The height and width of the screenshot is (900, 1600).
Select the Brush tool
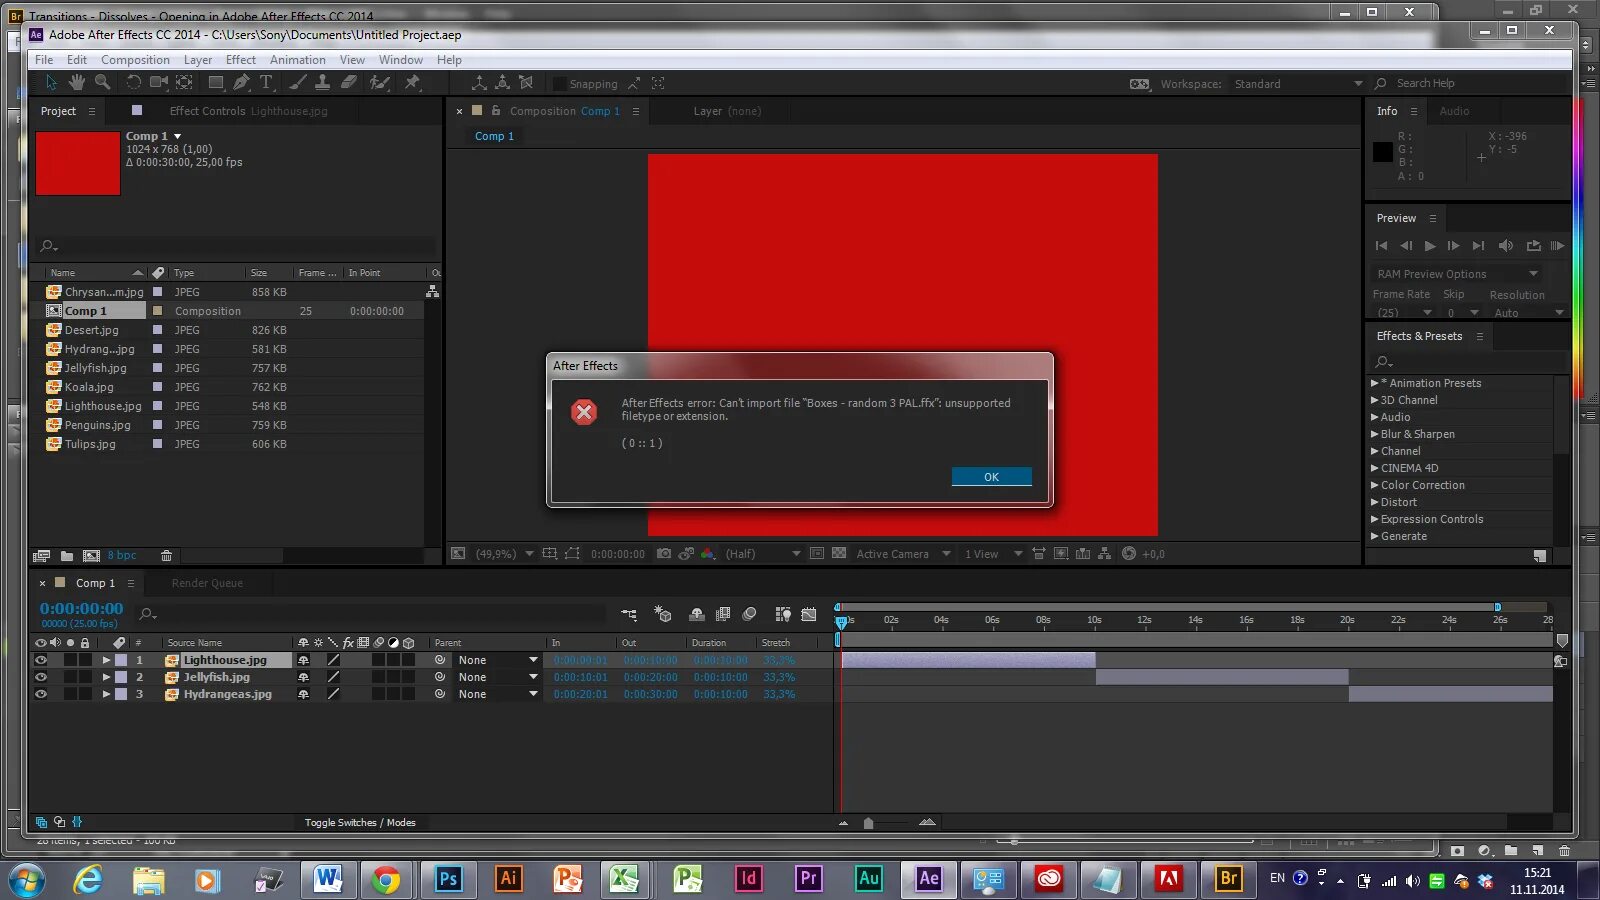pos(298,83)
